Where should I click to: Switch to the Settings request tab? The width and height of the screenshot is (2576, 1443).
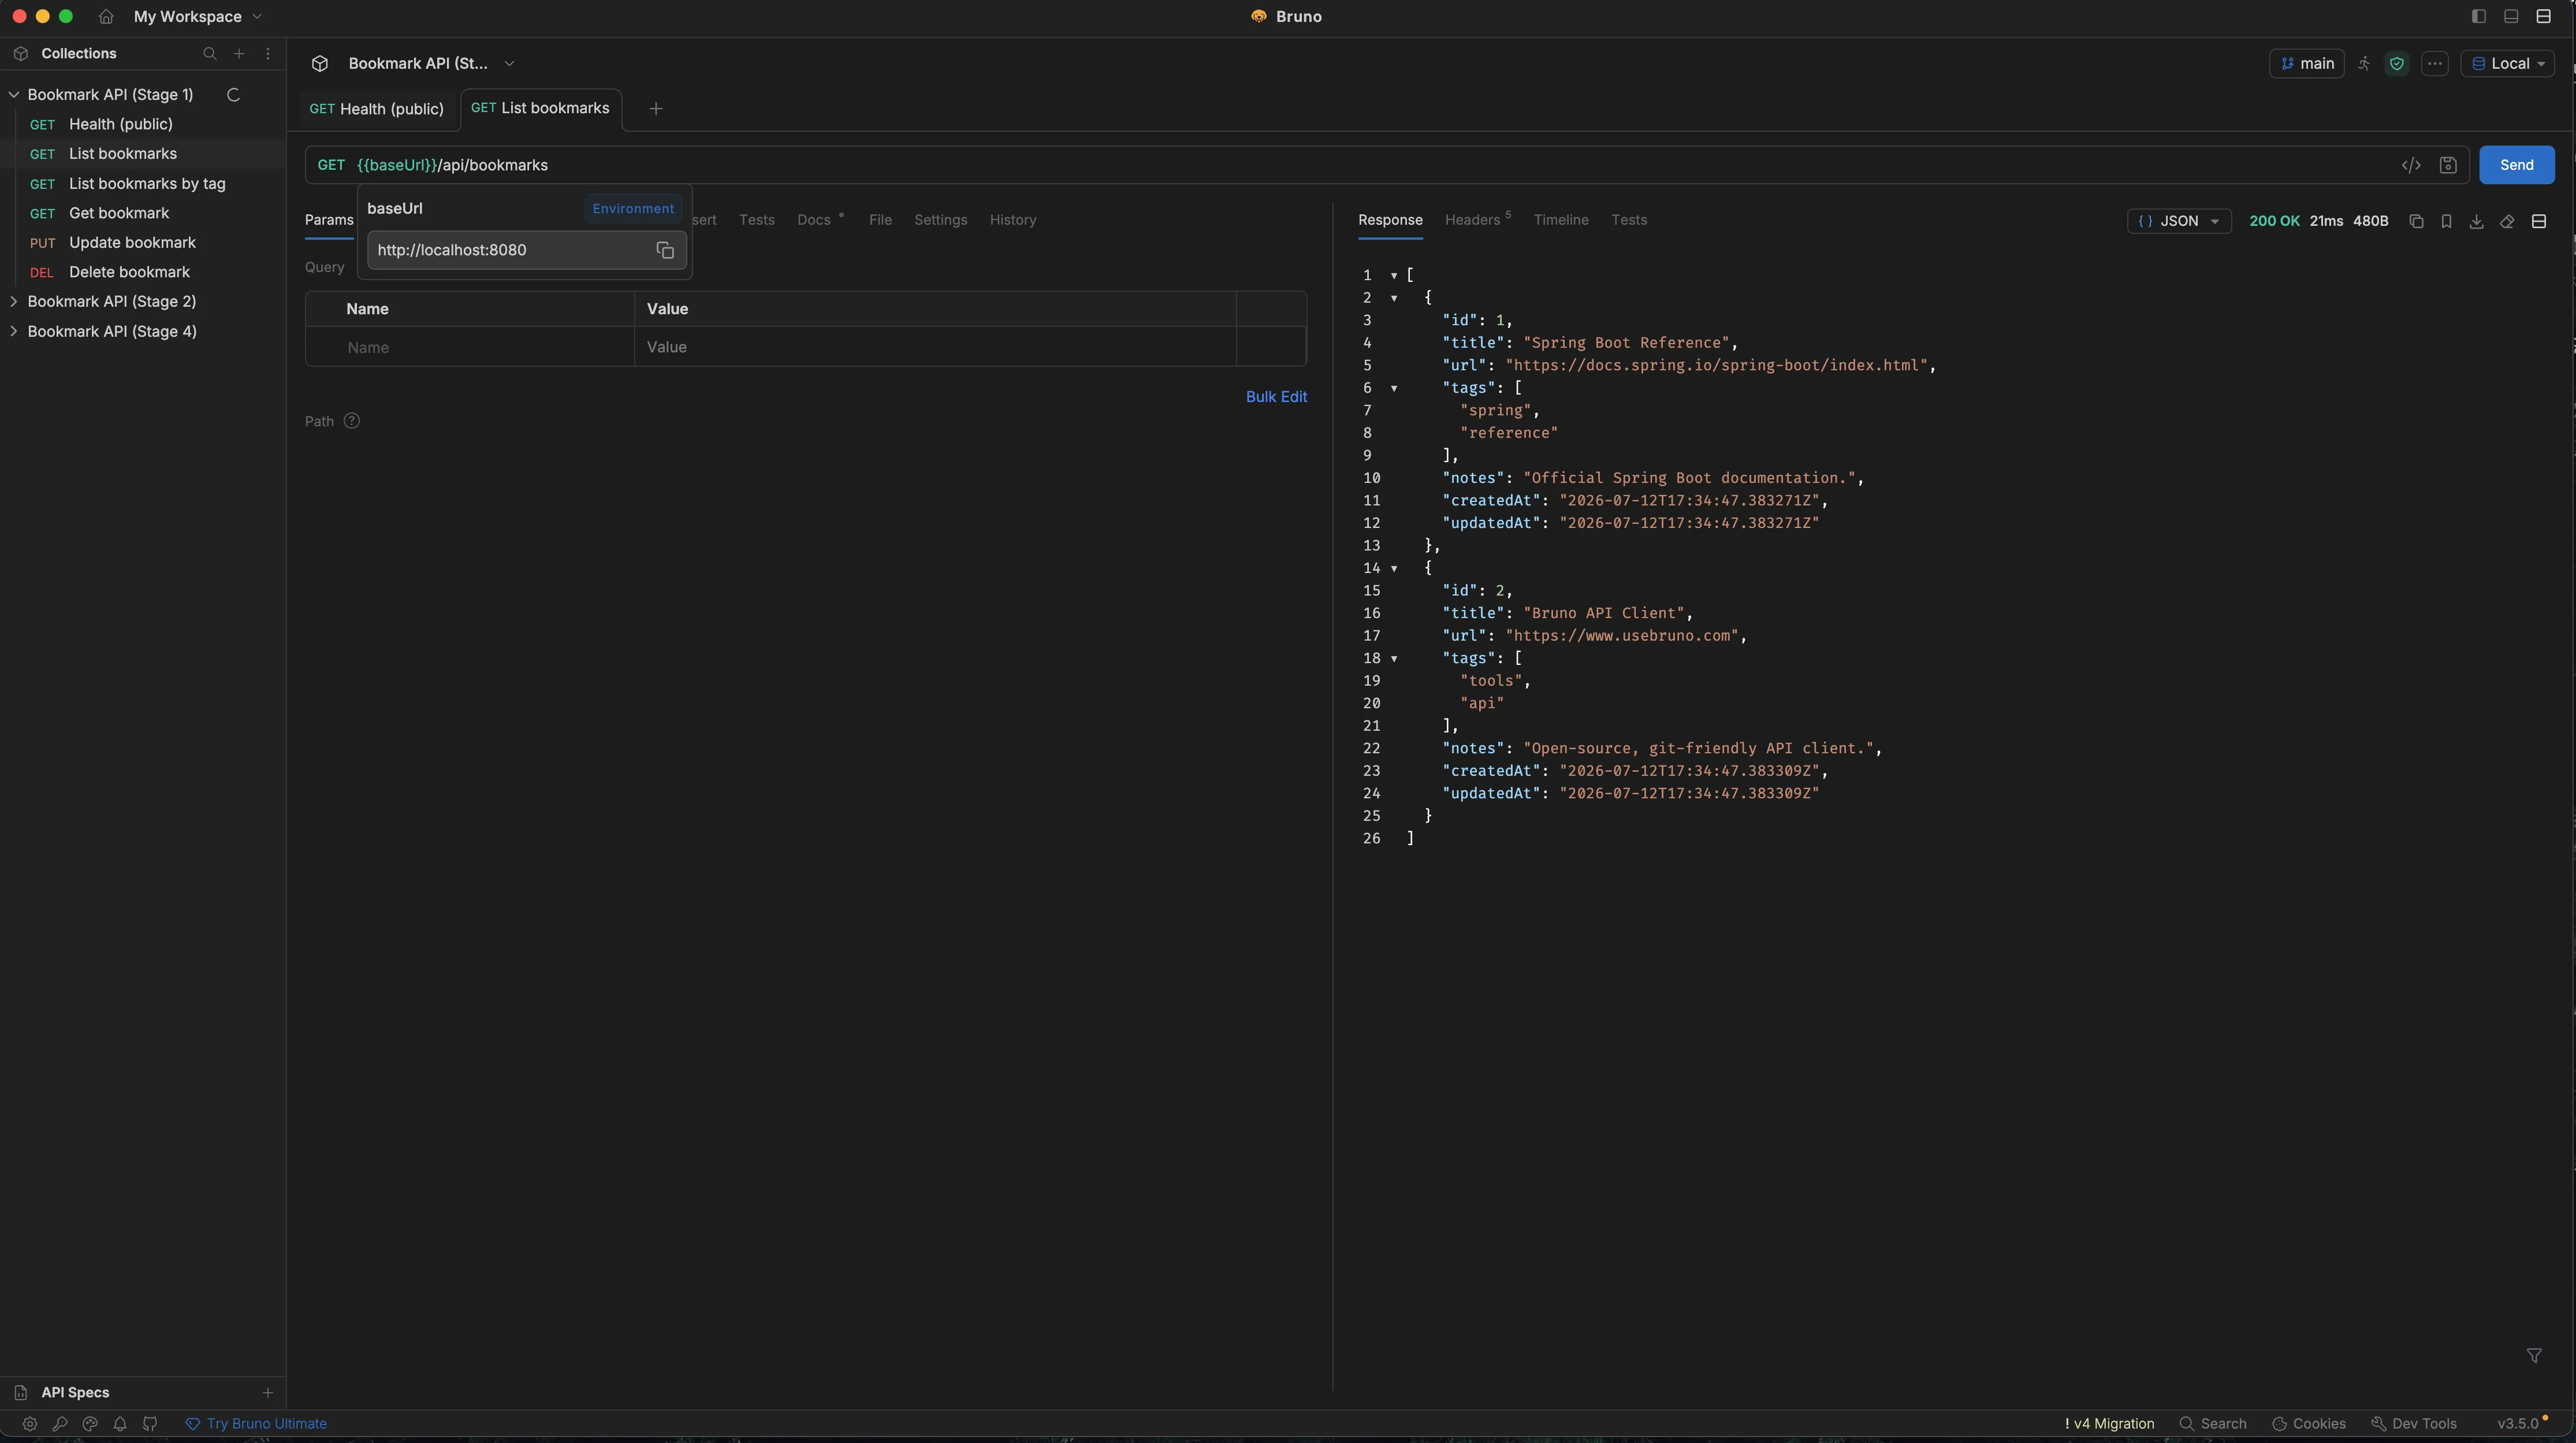point(940,220)
